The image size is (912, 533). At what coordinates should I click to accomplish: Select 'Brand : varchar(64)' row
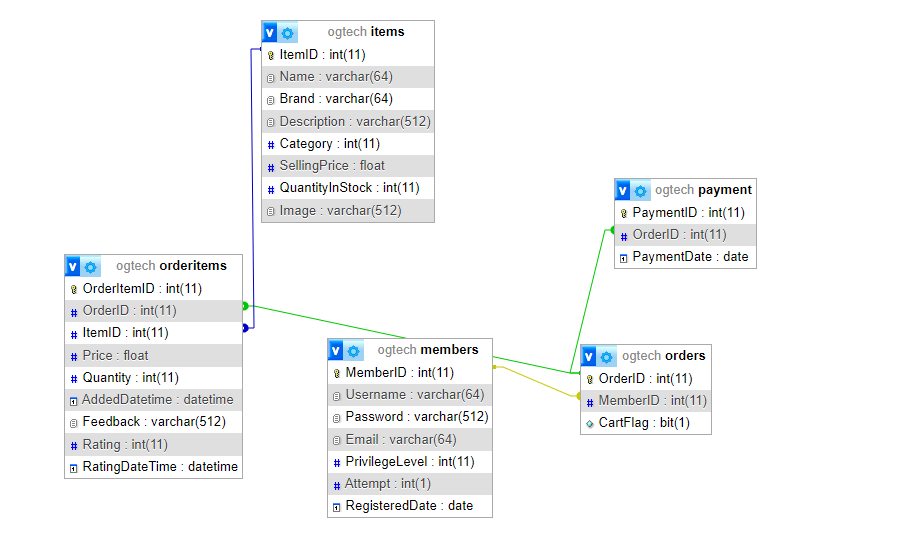(348, 99)
